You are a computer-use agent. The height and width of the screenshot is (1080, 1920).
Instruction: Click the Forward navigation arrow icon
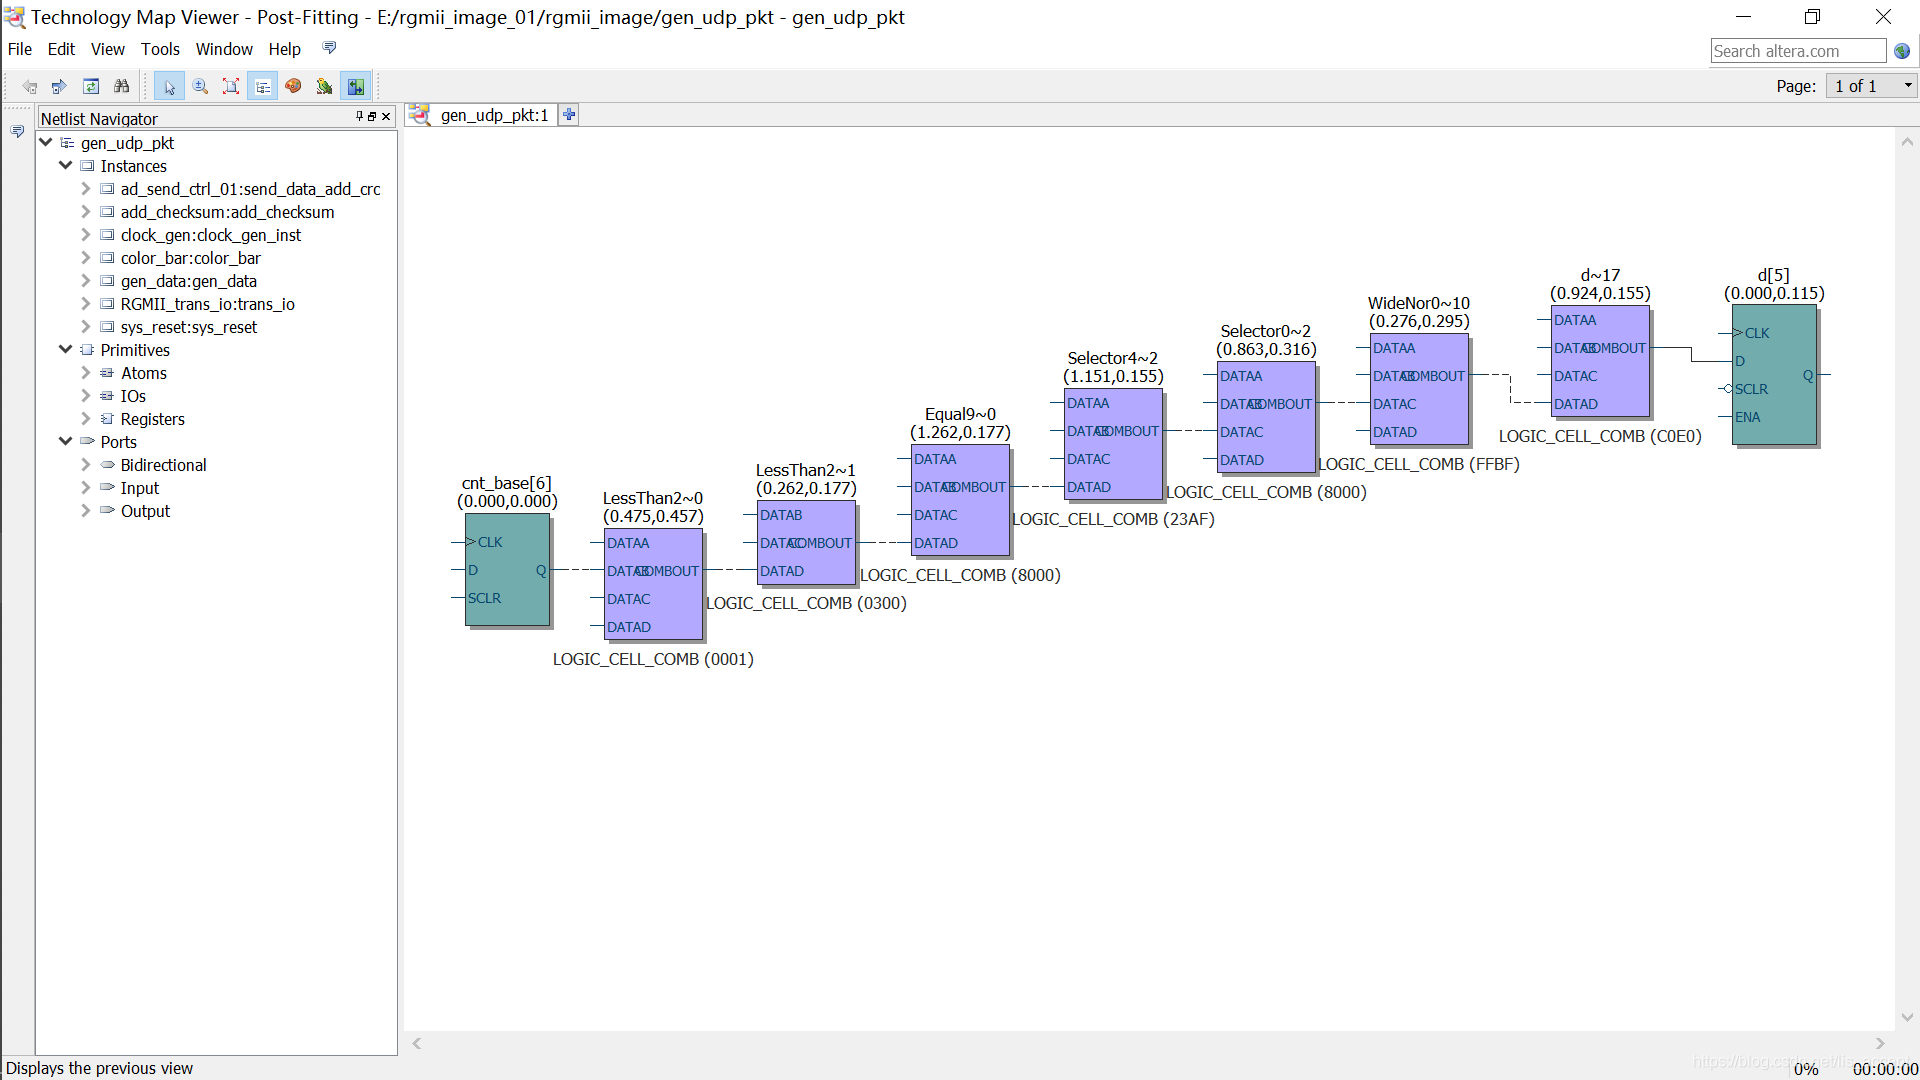tap(59, 87)
